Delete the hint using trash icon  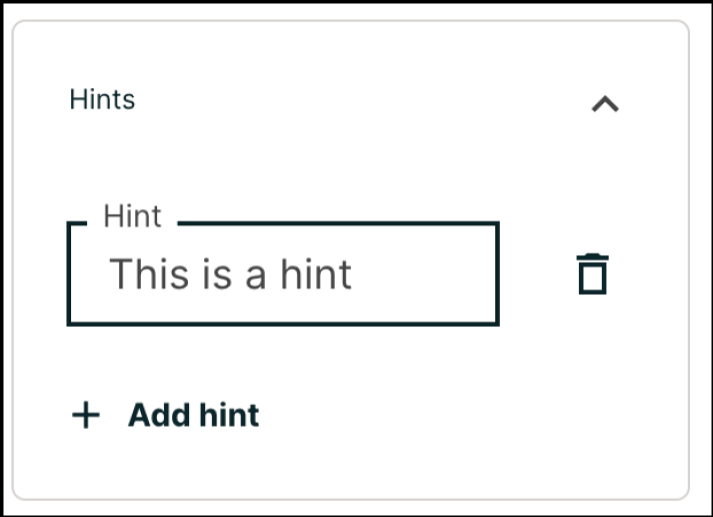pyautogui.click(x=592, y=274)
